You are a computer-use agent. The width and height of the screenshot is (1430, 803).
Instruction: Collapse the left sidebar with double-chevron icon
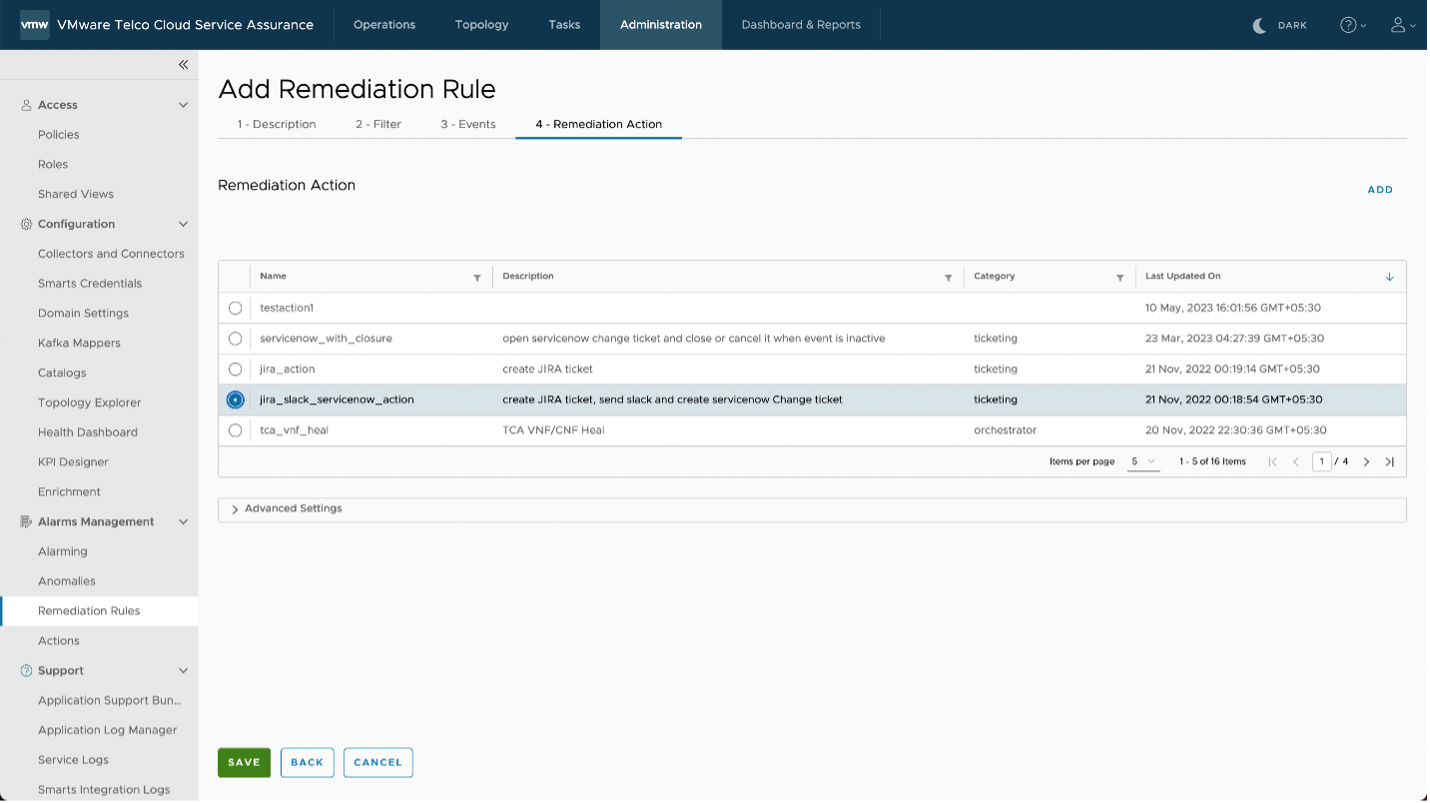pyautogui.click(x=183, y=65)
